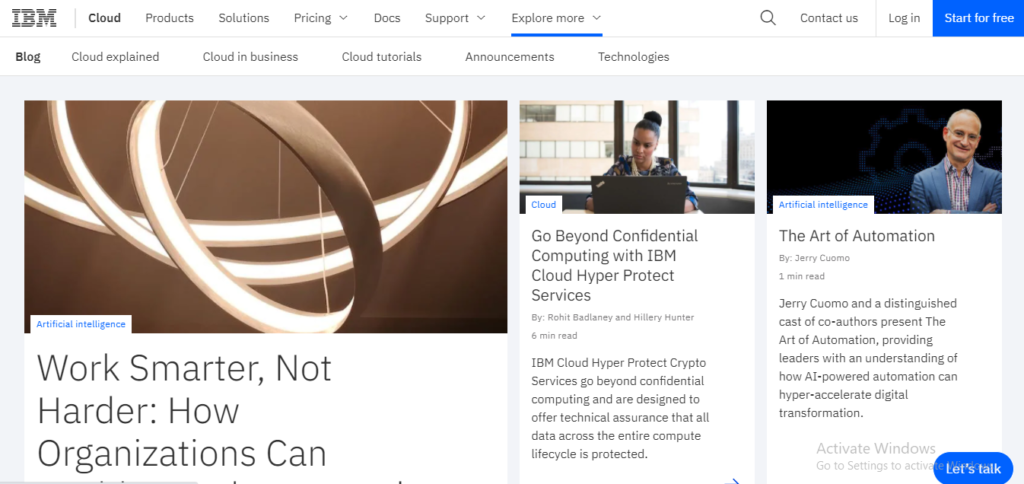Viewport: 1024px width, 484px height.
Task: Expand the Support dropdown menu
Action: point(455,18)
